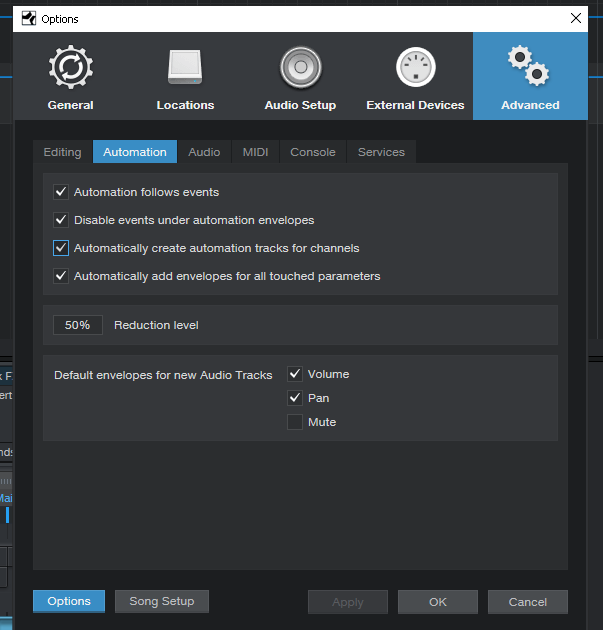Click the 50% Reduction level field
Screen dimensions: 603x630
[x=78, y=325]
